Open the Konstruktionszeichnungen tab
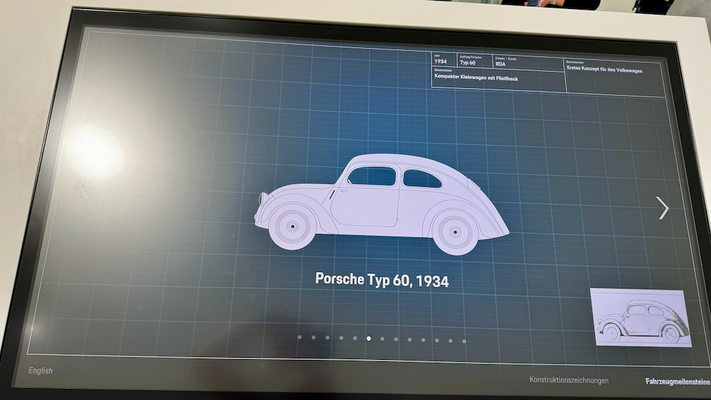The width and height of the screenshot is (711, 400). (569, 380)
